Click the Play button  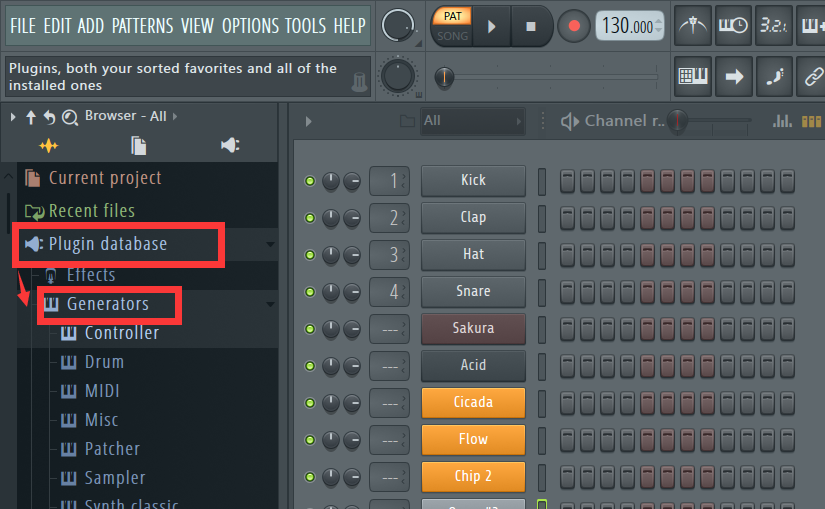(491, 26)
